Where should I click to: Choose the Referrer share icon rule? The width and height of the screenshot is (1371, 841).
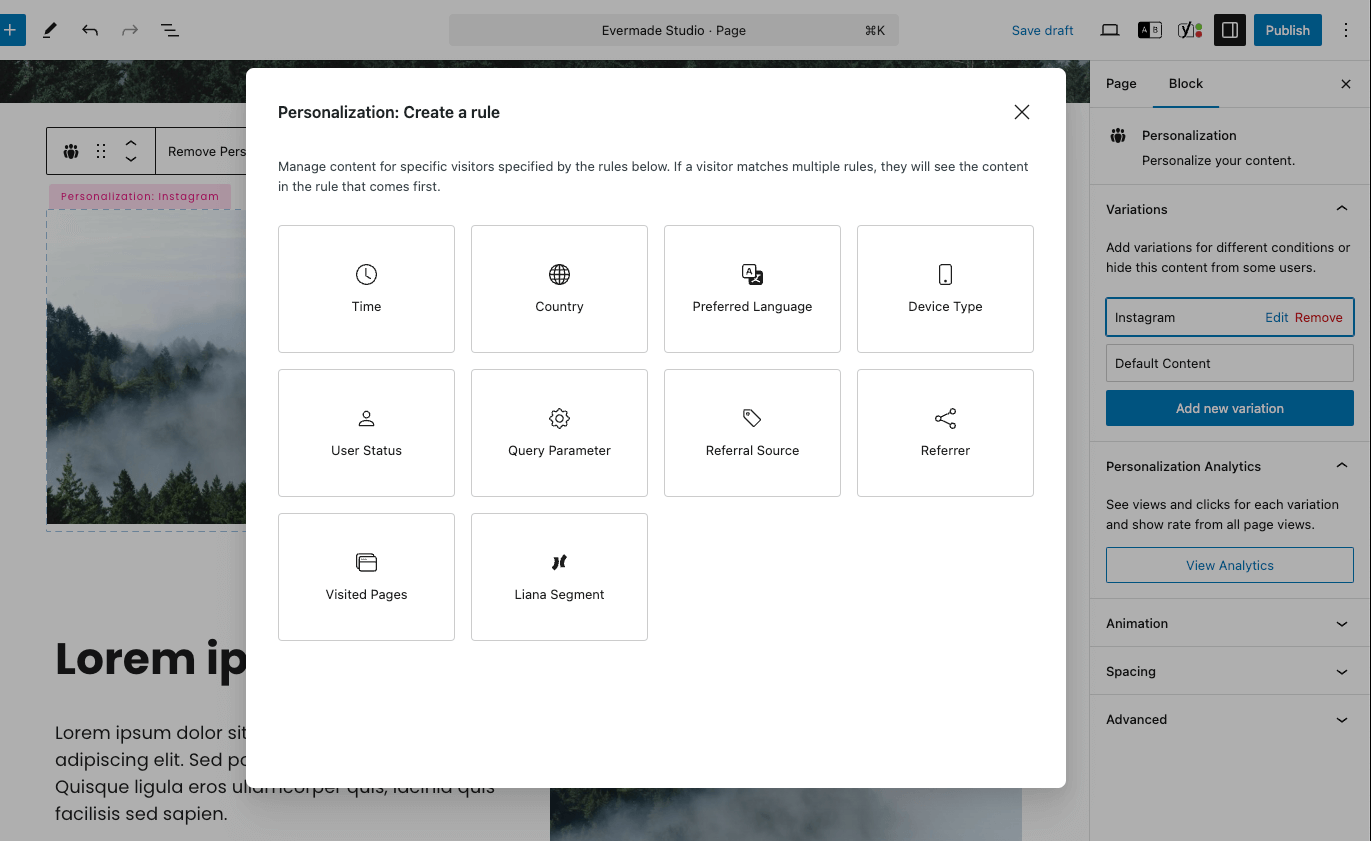[x=945, y=418]
